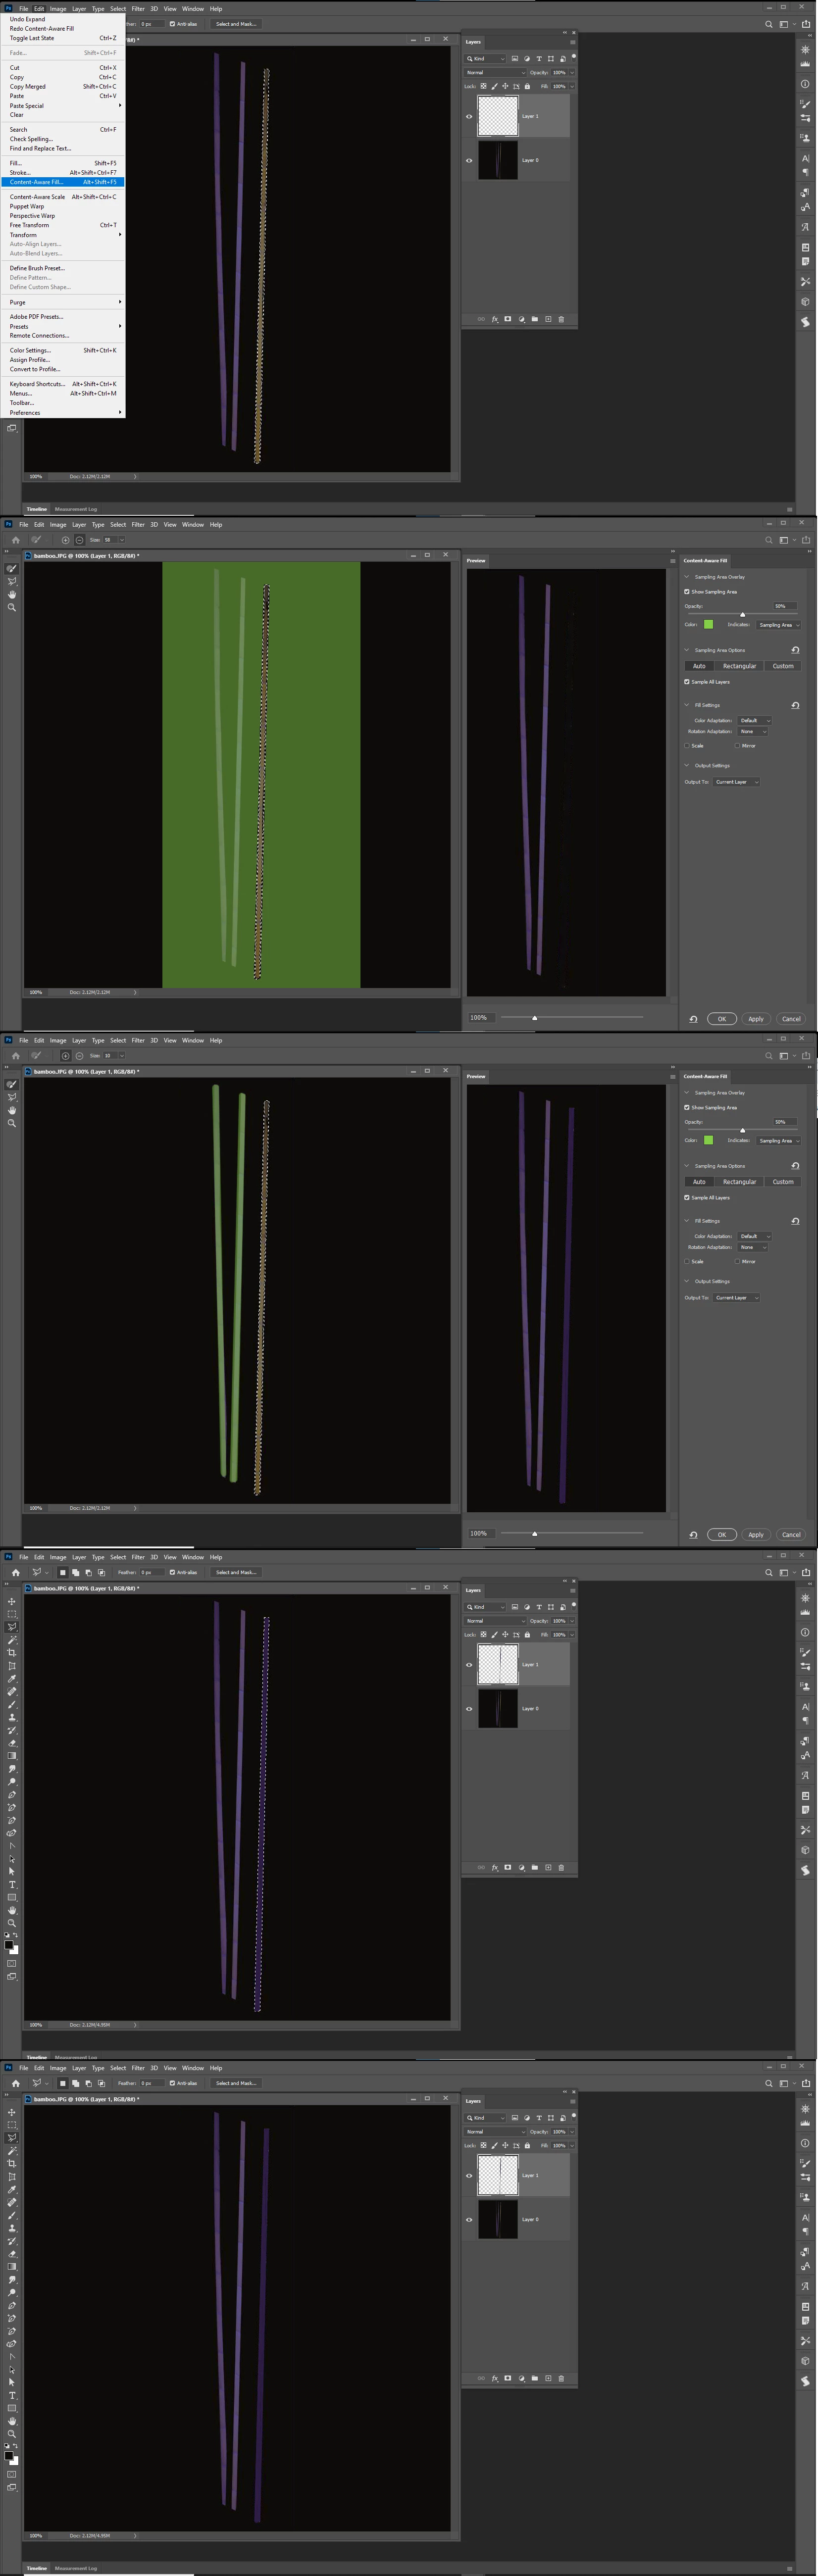The width and height of the screenshot is (818, 2576).
Task: Pick Undo Expand from the Edit menu
Action: [x=63, y=19]
